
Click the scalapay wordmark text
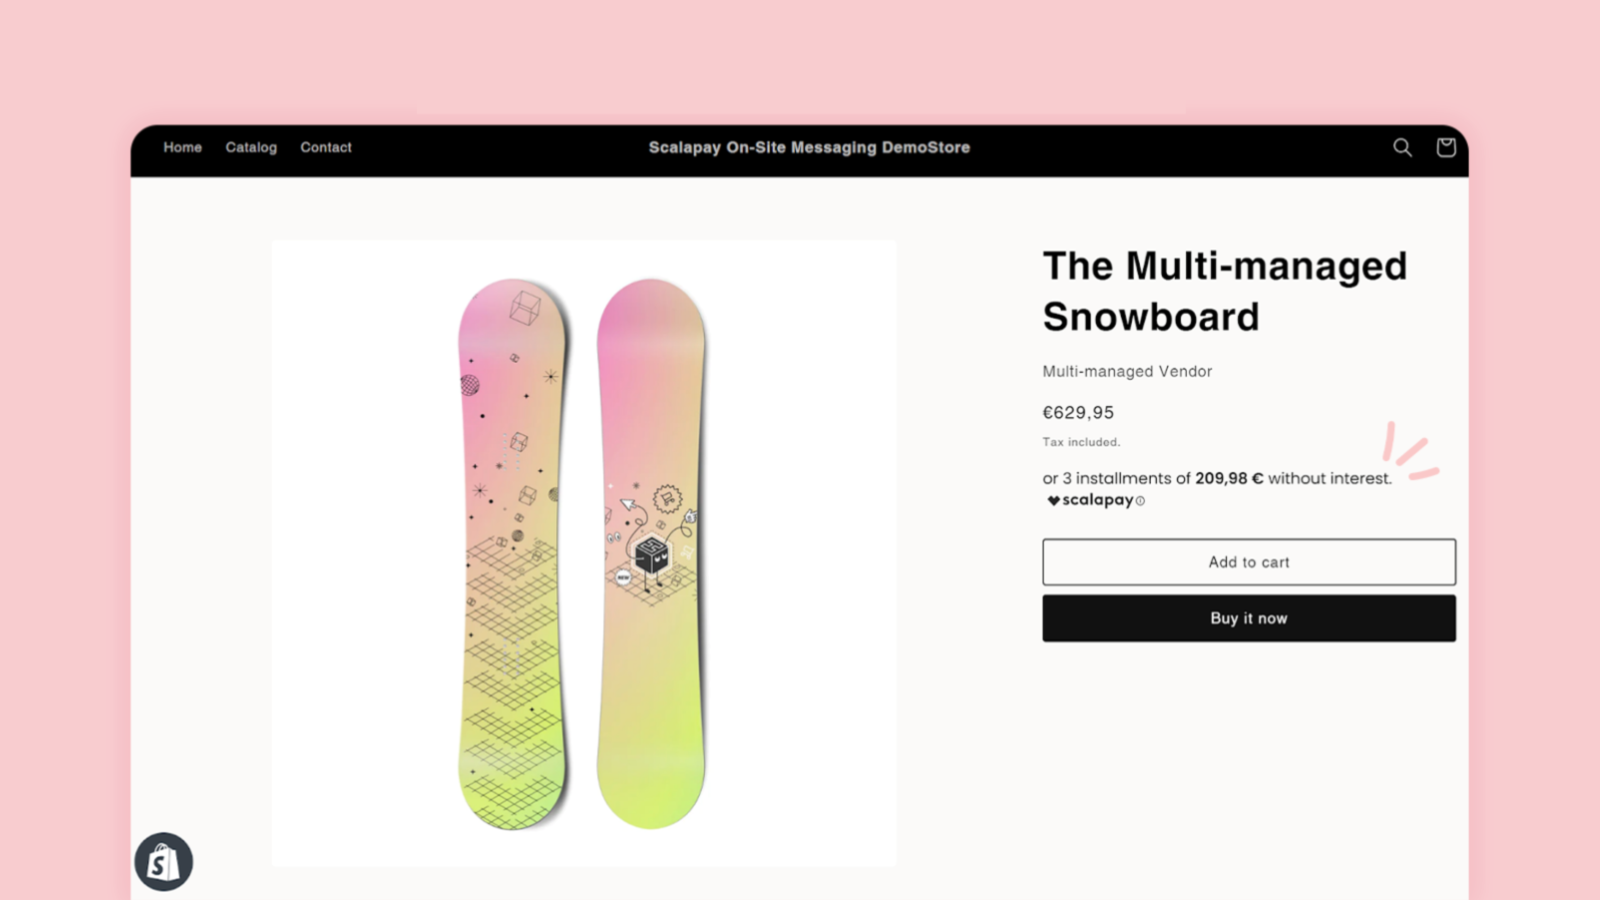point(1098,500)
